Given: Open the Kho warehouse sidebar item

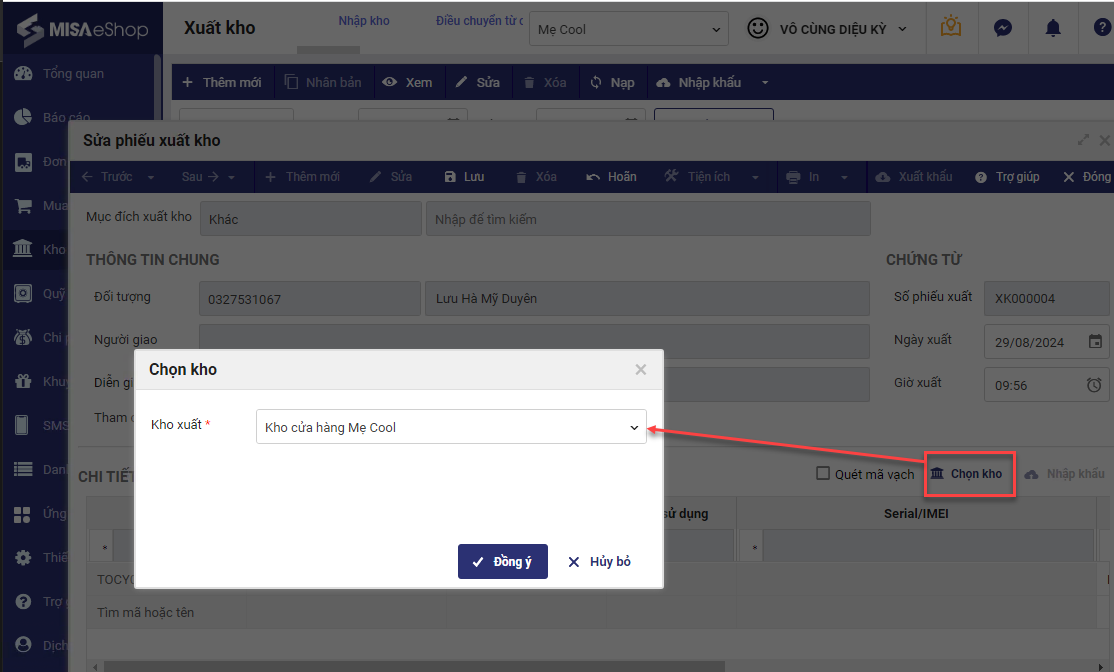Looking at the screenshot, I should (x=39, y=249).
